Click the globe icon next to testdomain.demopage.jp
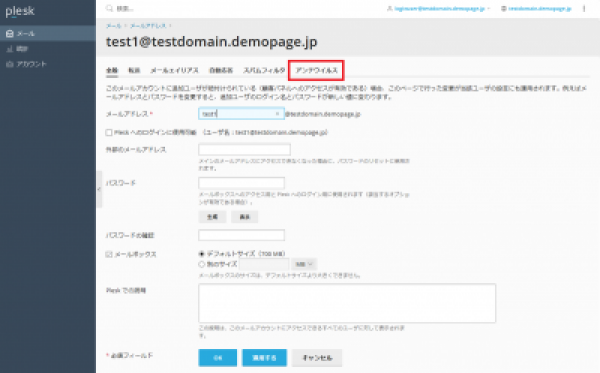Image resolution: width=600 pixels, height=373 pixels. [504, 8]
